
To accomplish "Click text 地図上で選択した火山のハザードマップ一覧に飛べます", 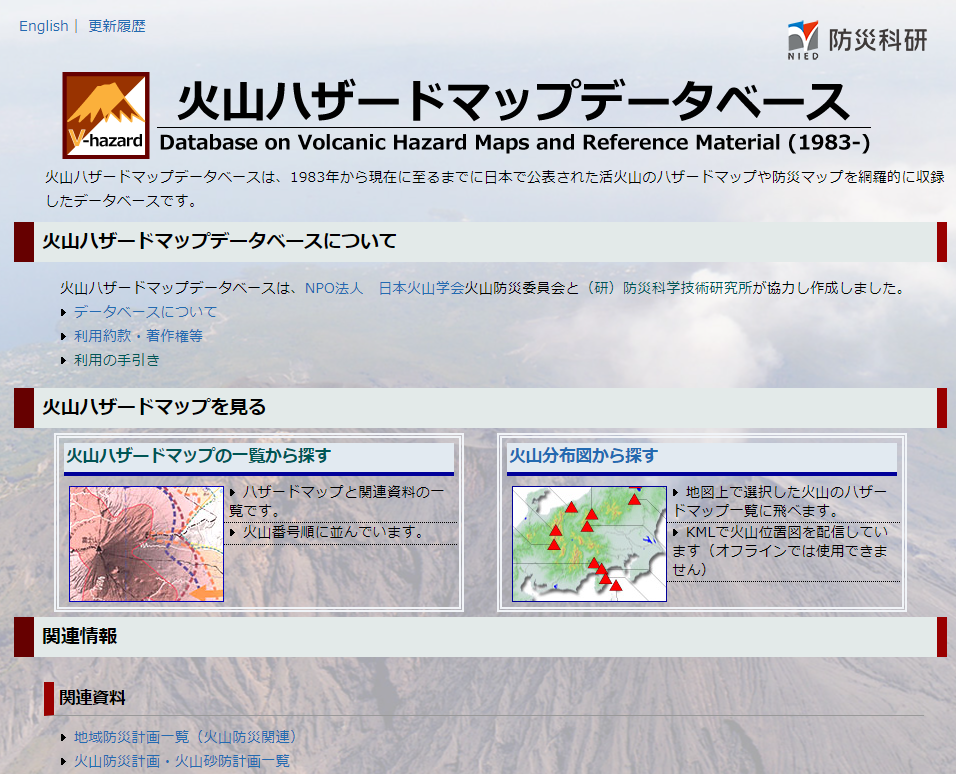I will point(780,501).
